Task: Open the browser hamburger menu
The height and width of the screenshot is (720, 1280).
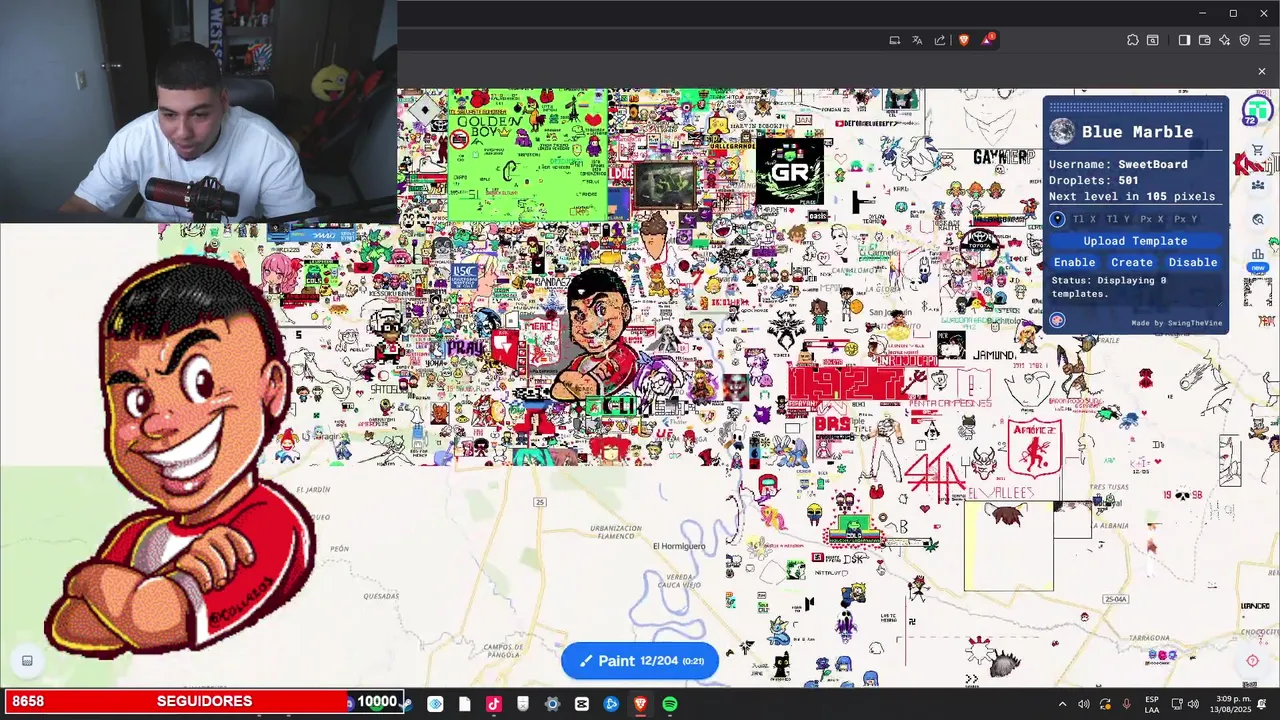Action: pyautogui.click(x=1265, y=40)
